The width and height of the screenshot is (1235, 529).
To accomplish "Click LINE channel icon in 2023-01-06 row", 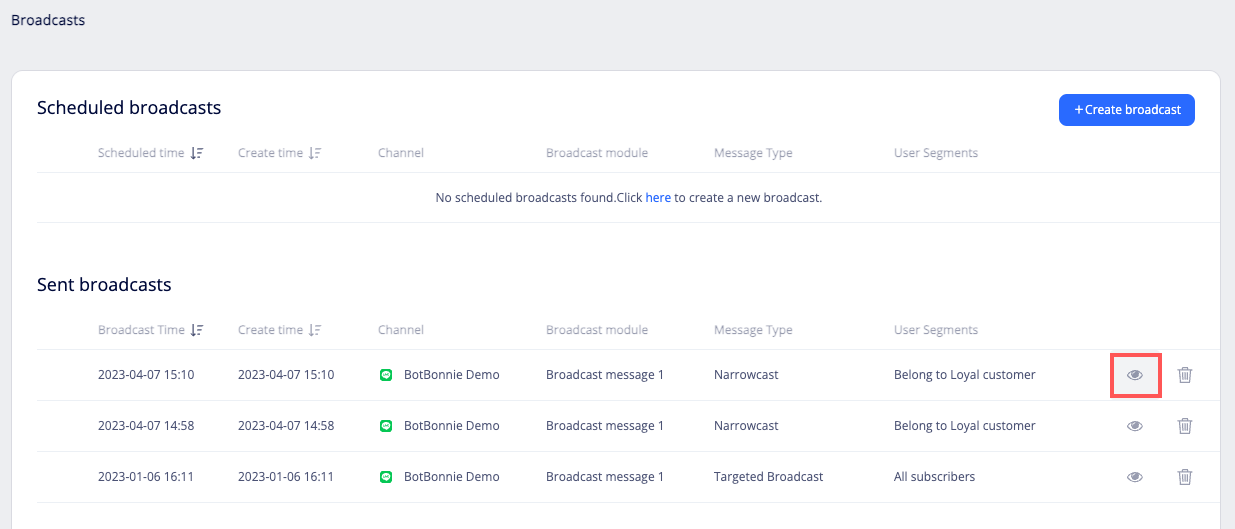I will click(x=386, y=477).
